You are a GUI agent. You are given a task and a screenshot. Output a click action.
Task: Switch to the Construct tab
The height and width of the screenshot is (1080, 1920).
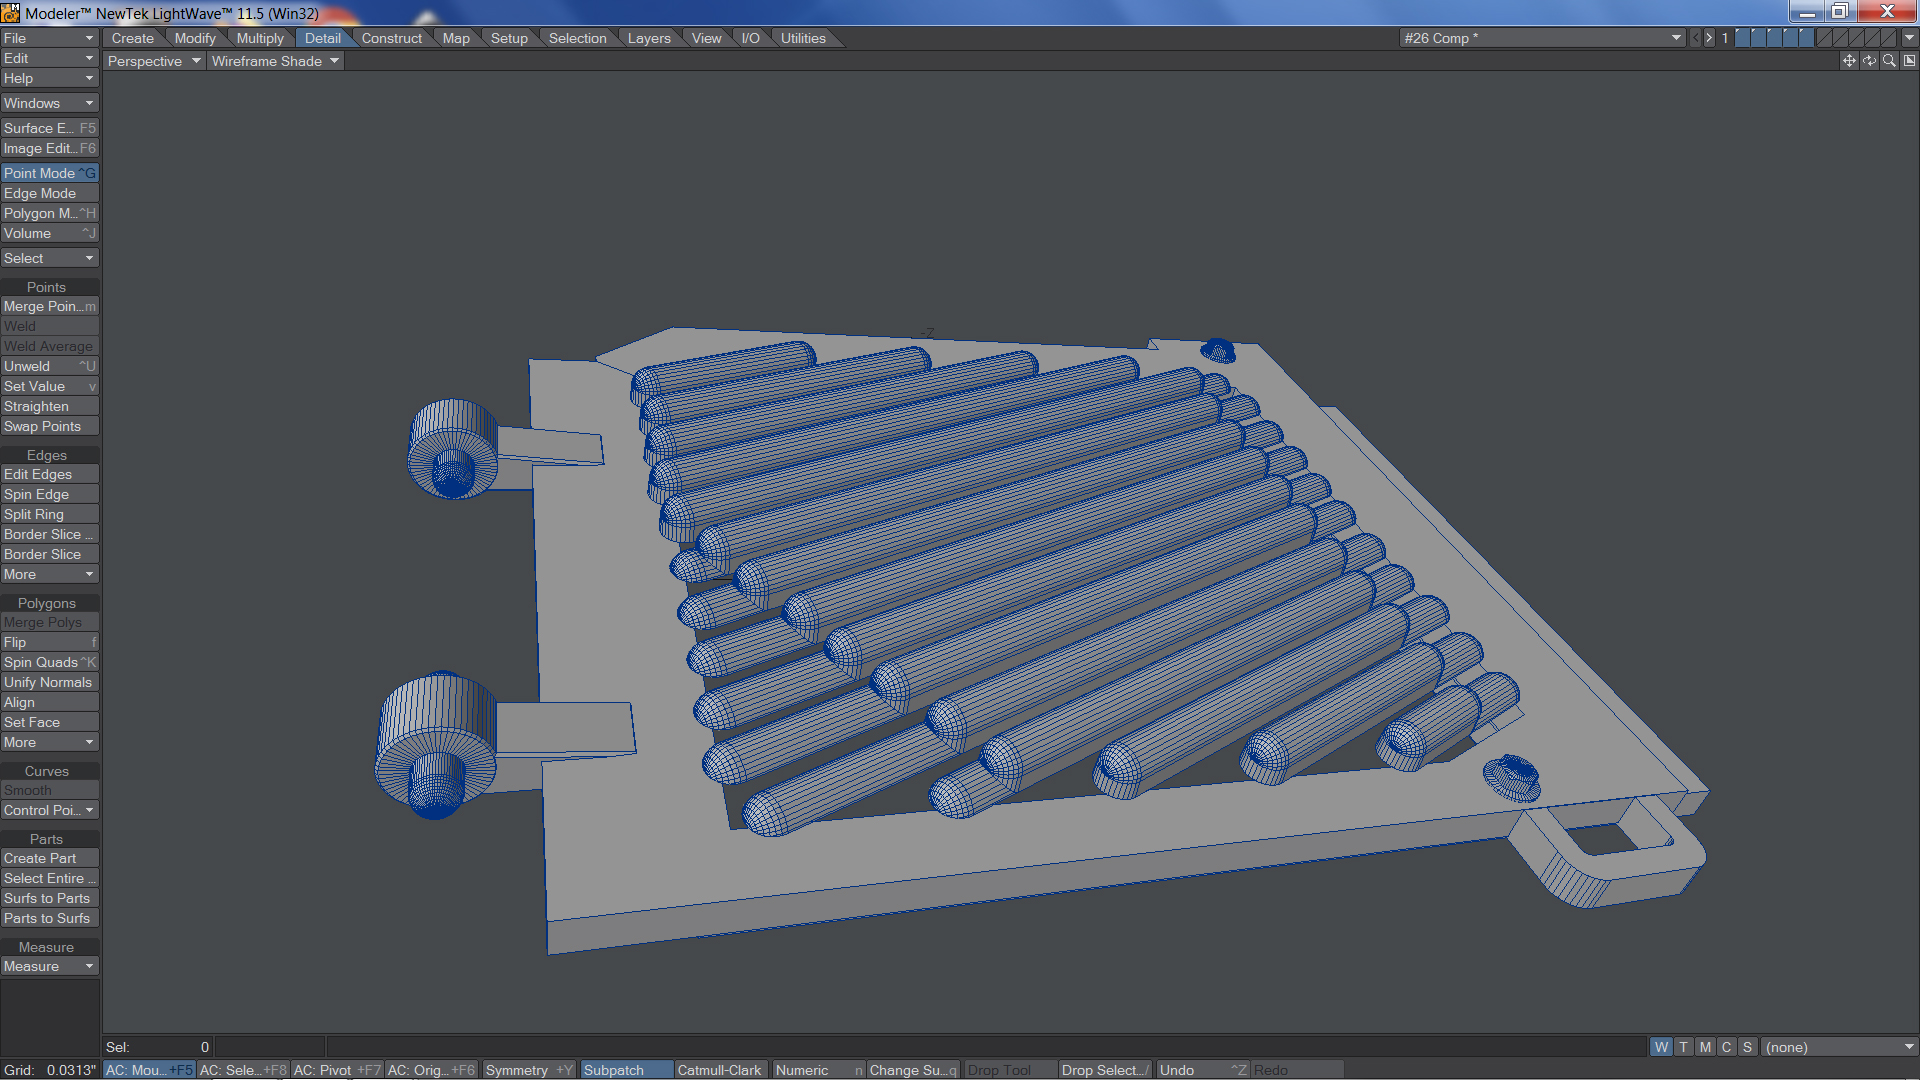(392, 38)
